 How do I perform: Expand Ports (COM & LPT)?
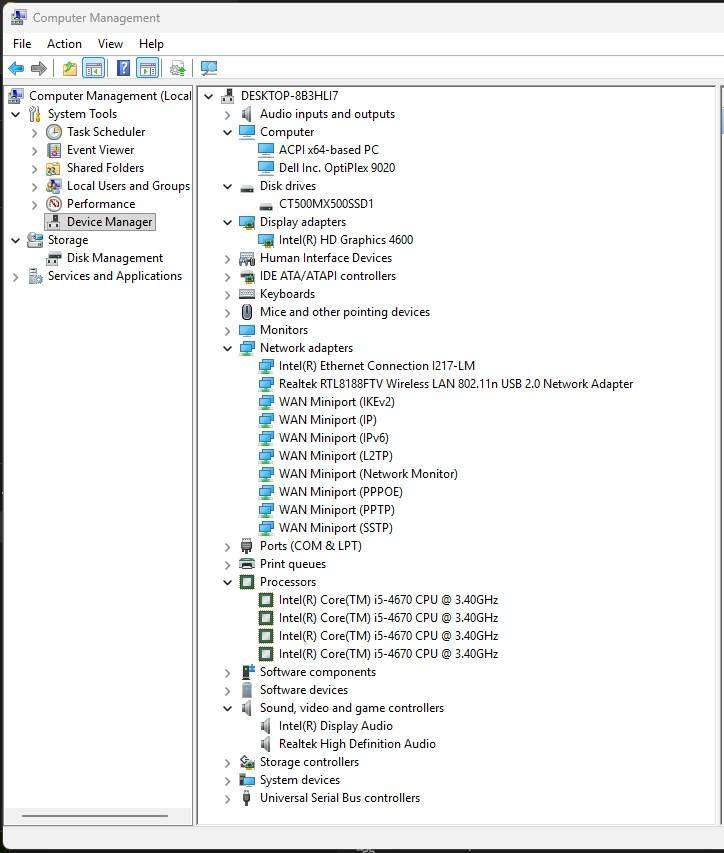[x=227, y=546]
